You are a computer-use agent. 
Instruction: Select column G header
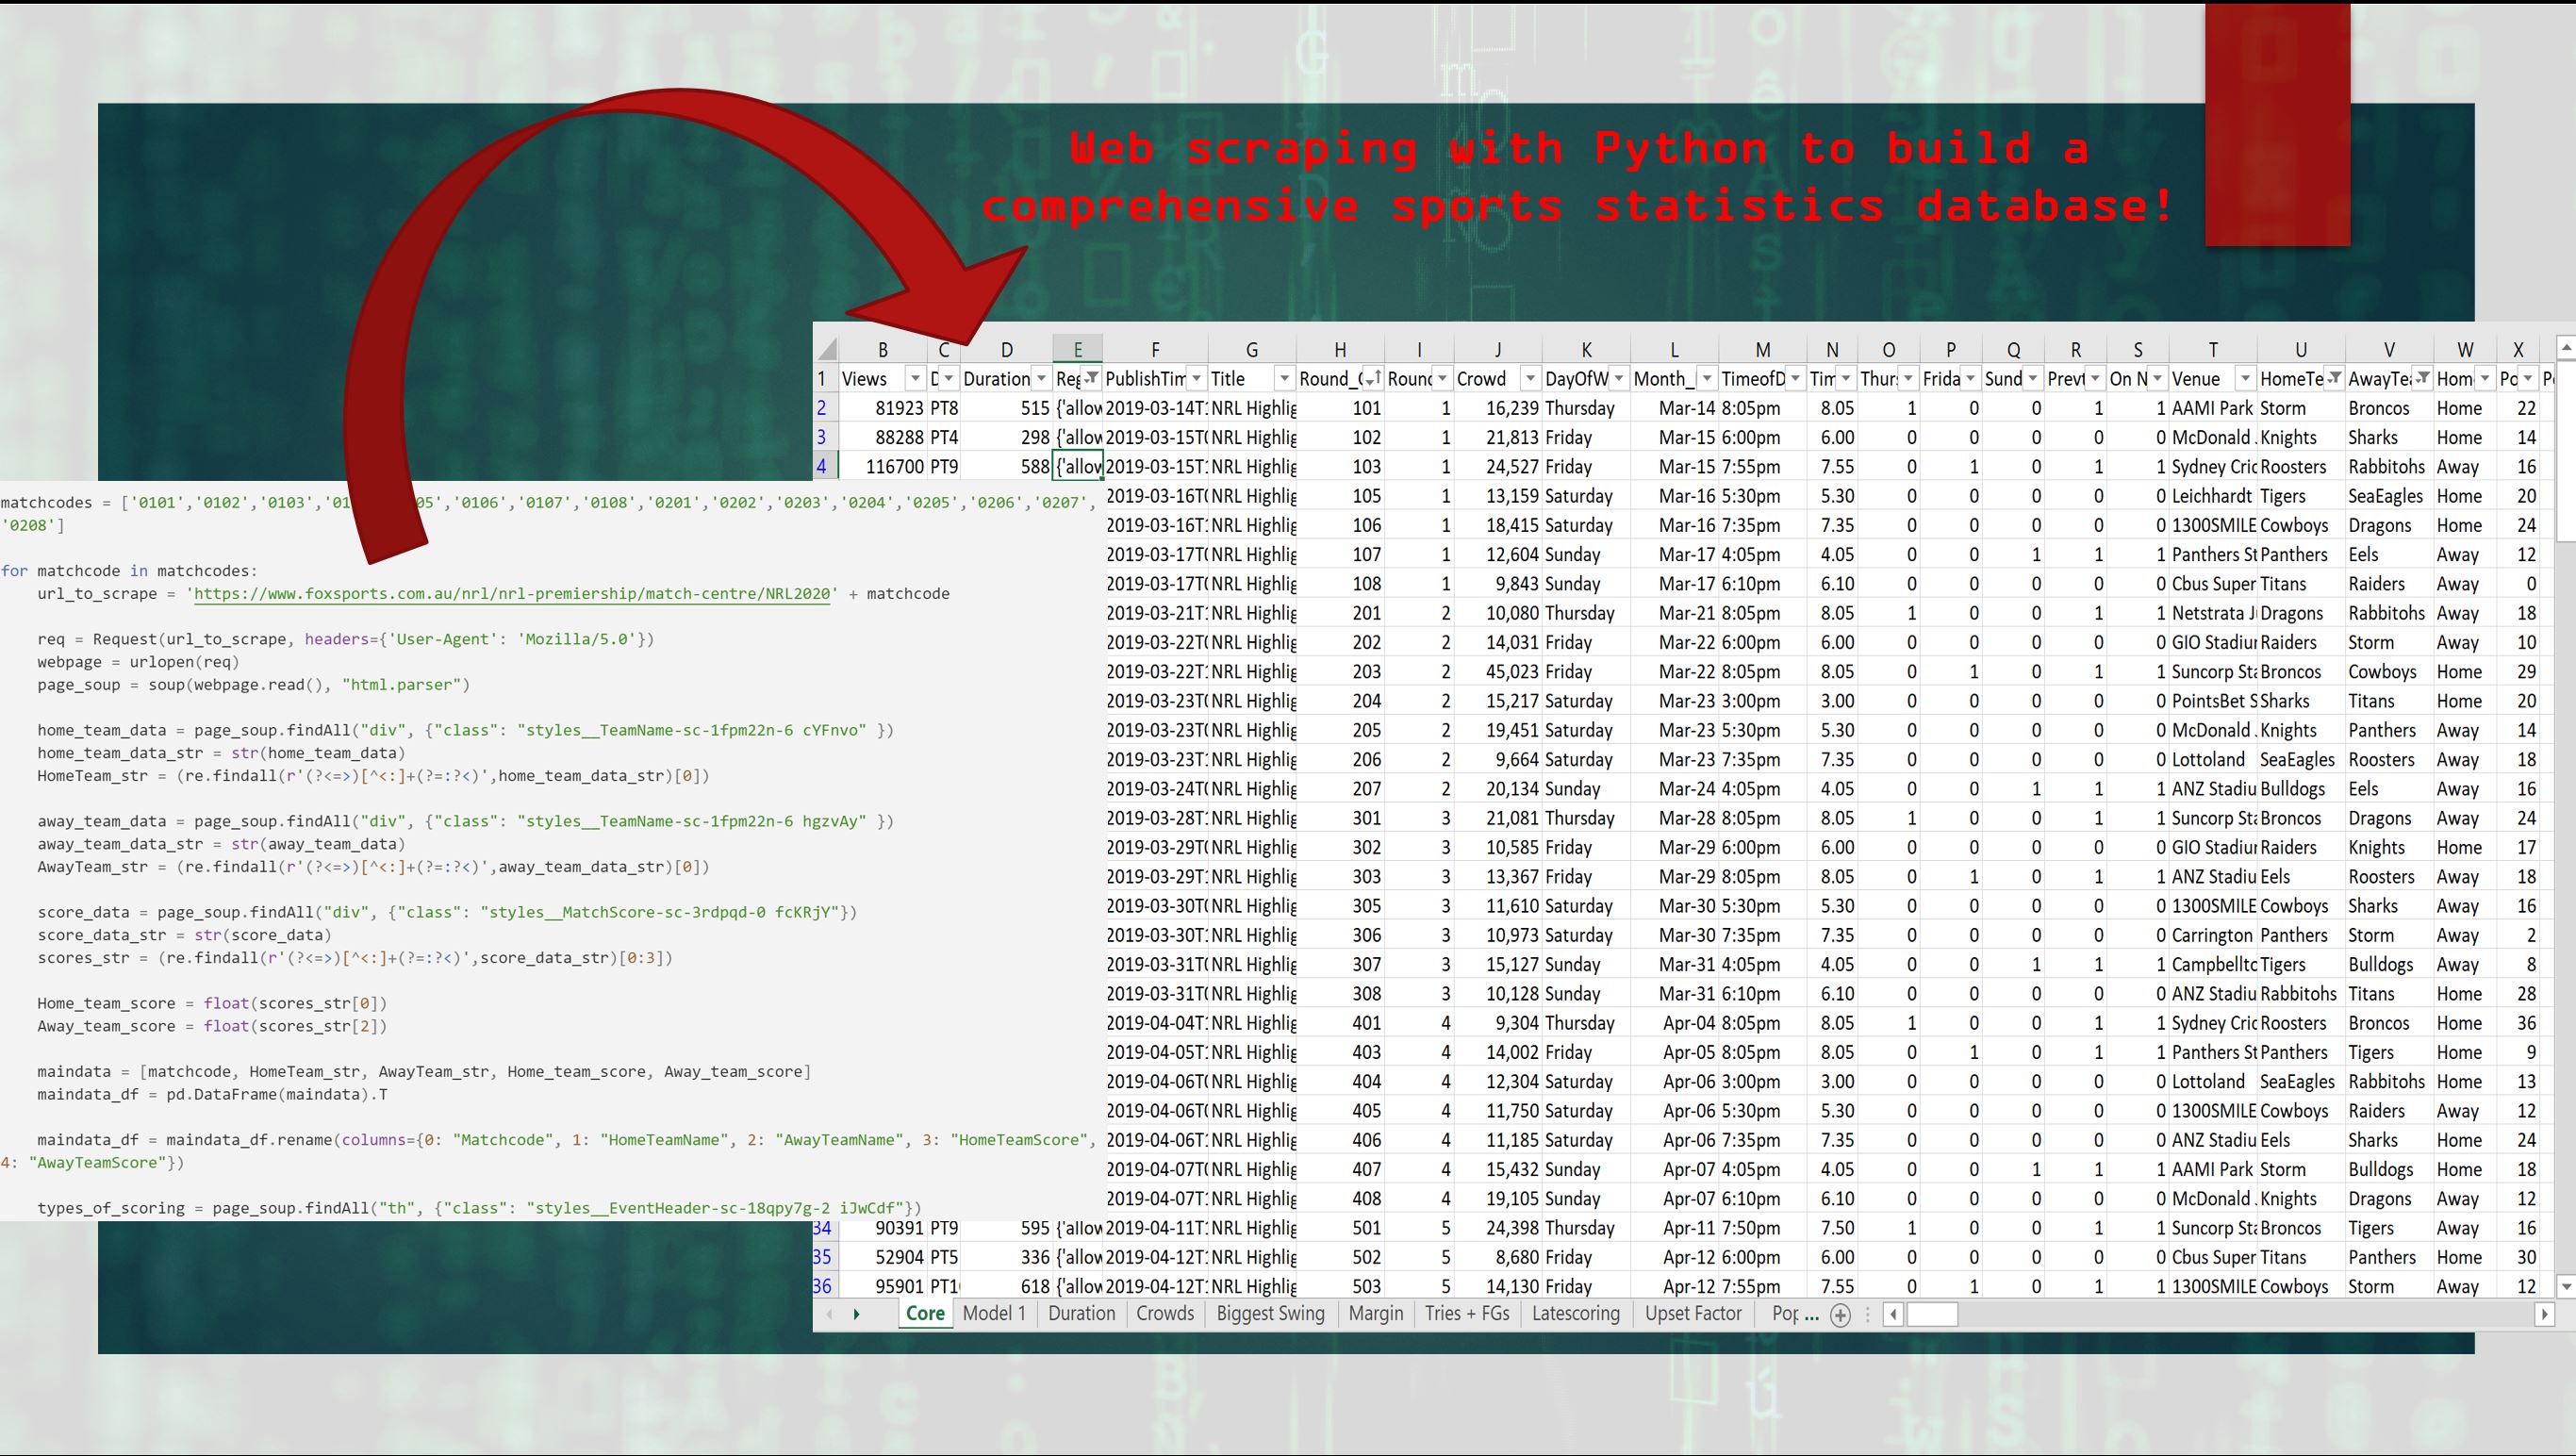click(1251, 349)
